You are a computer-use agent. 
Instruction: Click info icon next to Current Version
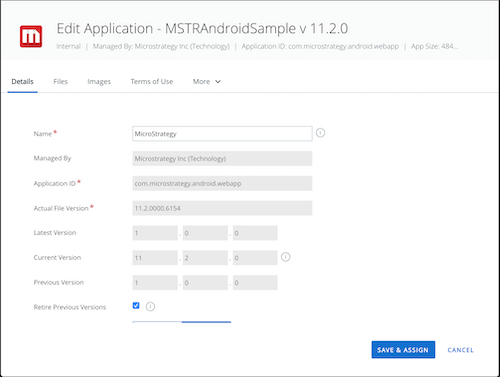(x=286, y=257)
